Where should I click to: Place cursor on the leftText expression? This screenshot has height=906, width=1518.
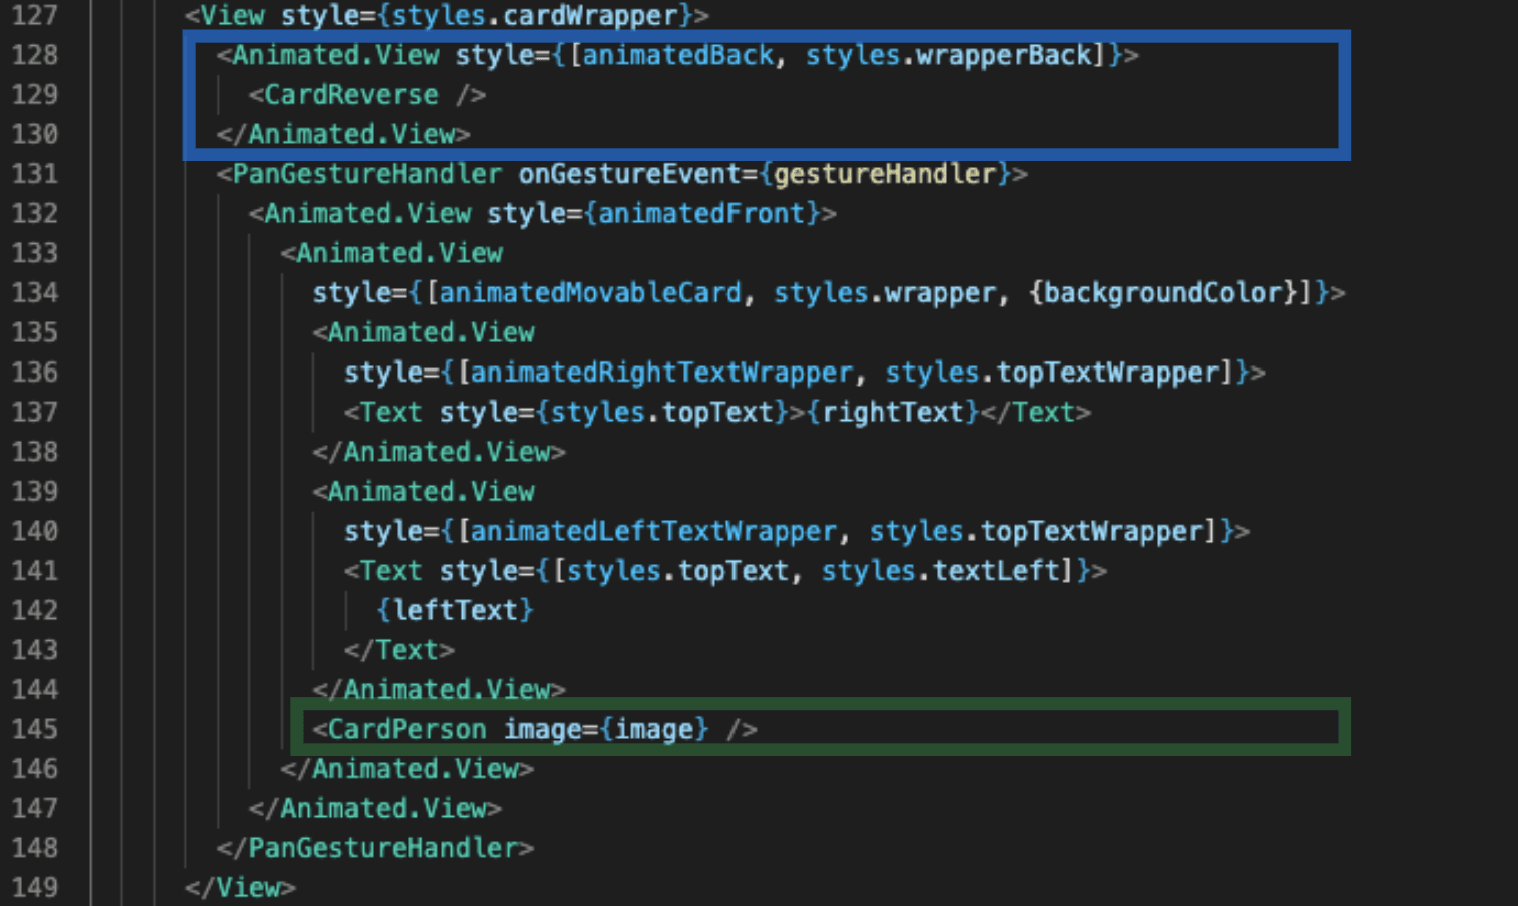pyautogui.click(x=455, y=610)
